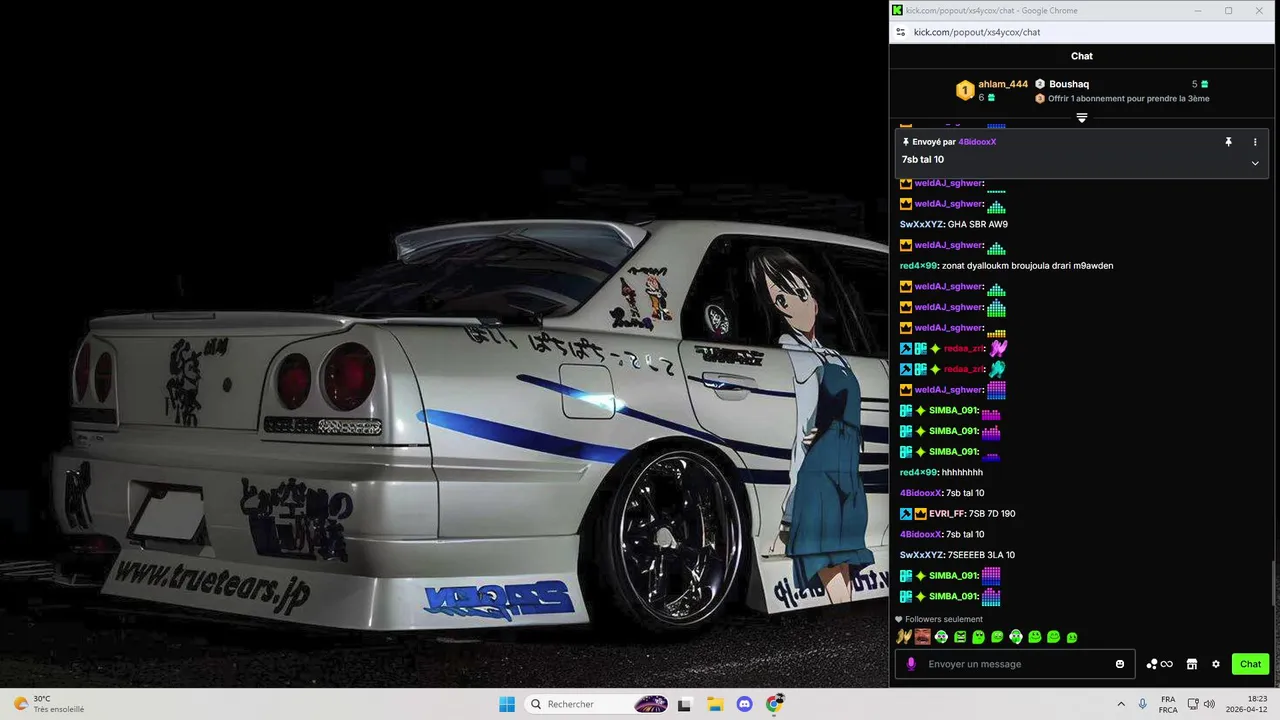Open the emoji picker in the message field
The image size is (1280, 720).
pyautogui.click(x=1120, y=664)
